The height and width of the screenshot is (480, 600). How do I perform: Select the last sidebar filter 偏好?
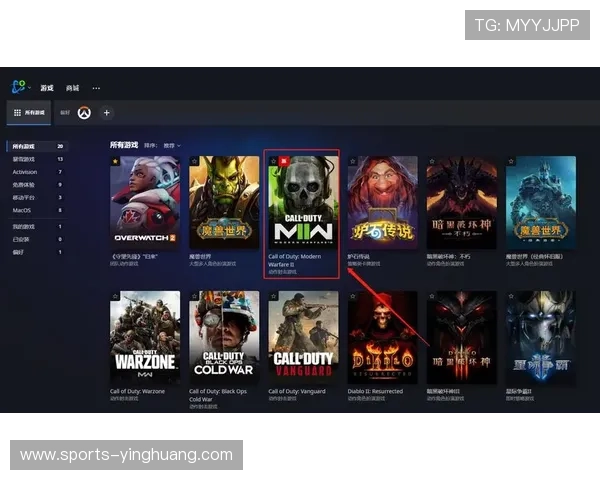tap(38, 252)
